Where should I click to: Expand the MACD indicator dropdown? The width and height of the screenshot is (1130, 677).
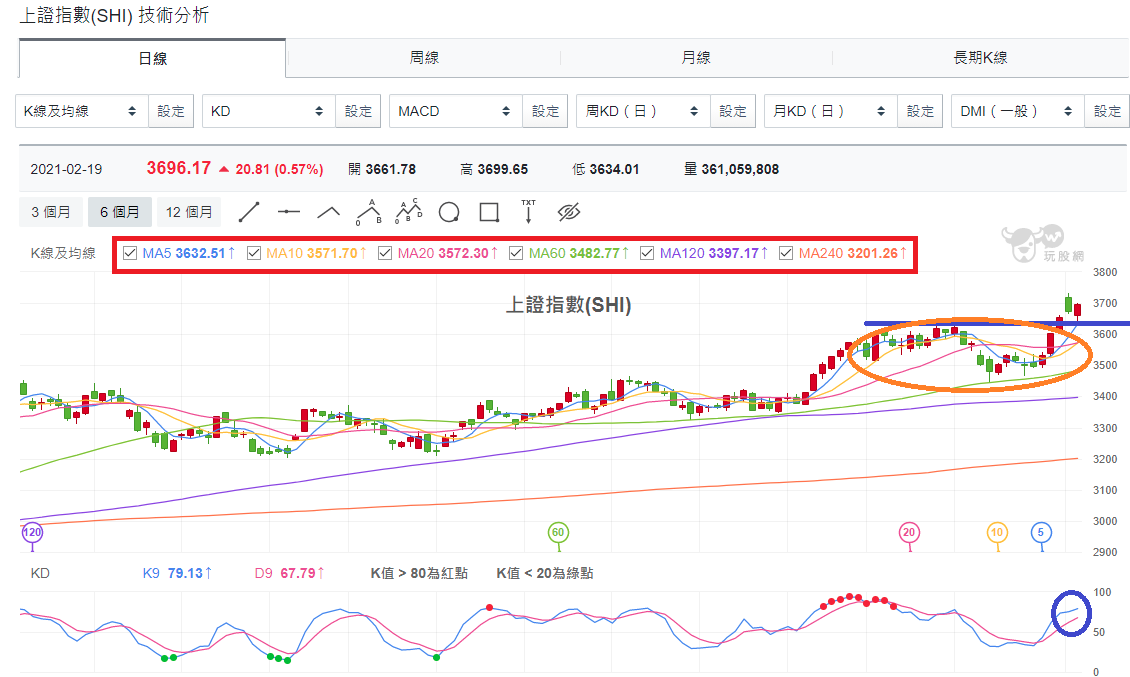pos(455,111)
